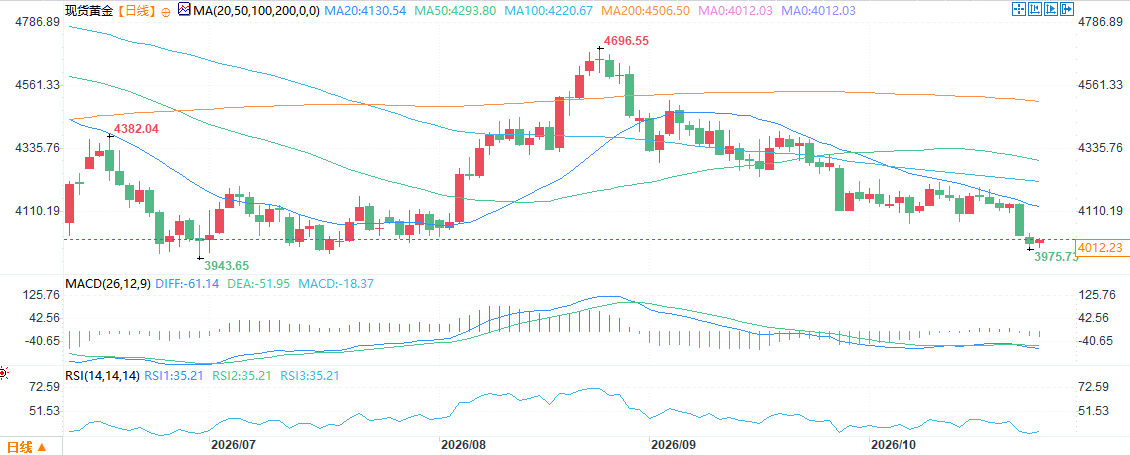Click the 4110.19 right axis price label
Image resolution: width=1130 pixels, height=455 pixels.
(x=1100, y=211)
